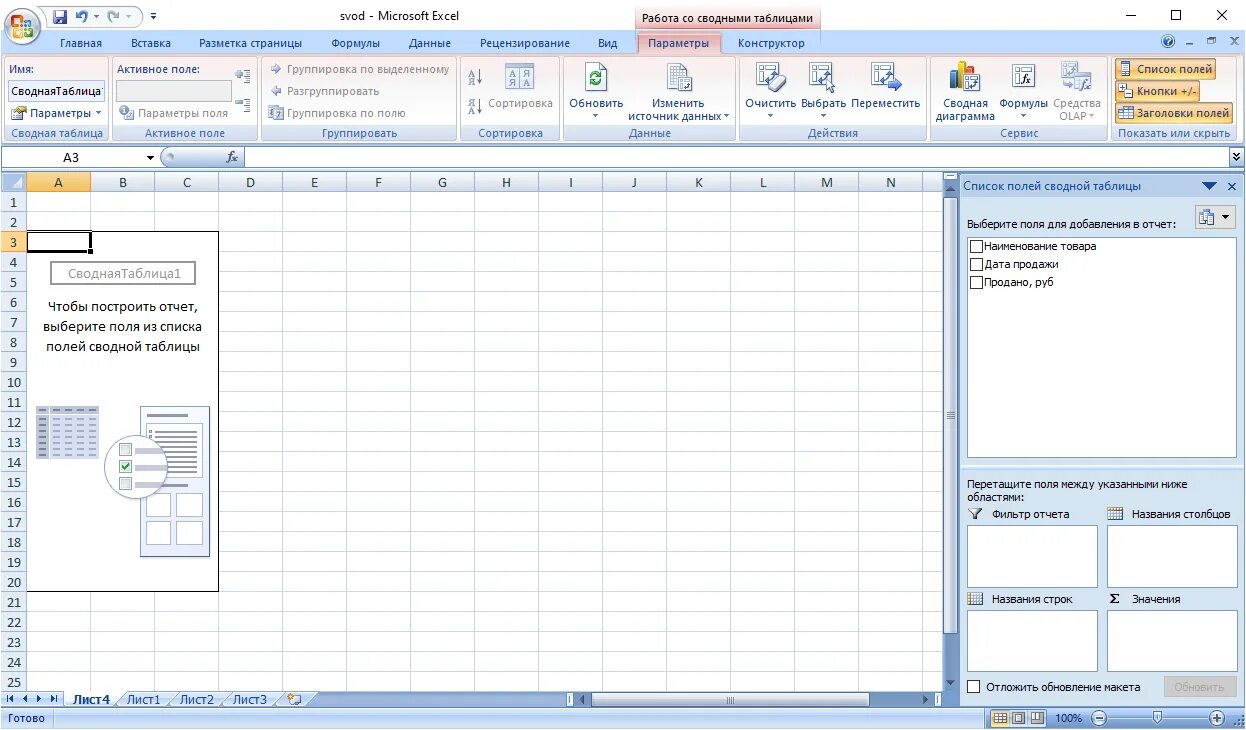The width and height of the screenshot is (1246, 730).
Task: Switch to Normal view in status bar
Action: pos(1000,718)
